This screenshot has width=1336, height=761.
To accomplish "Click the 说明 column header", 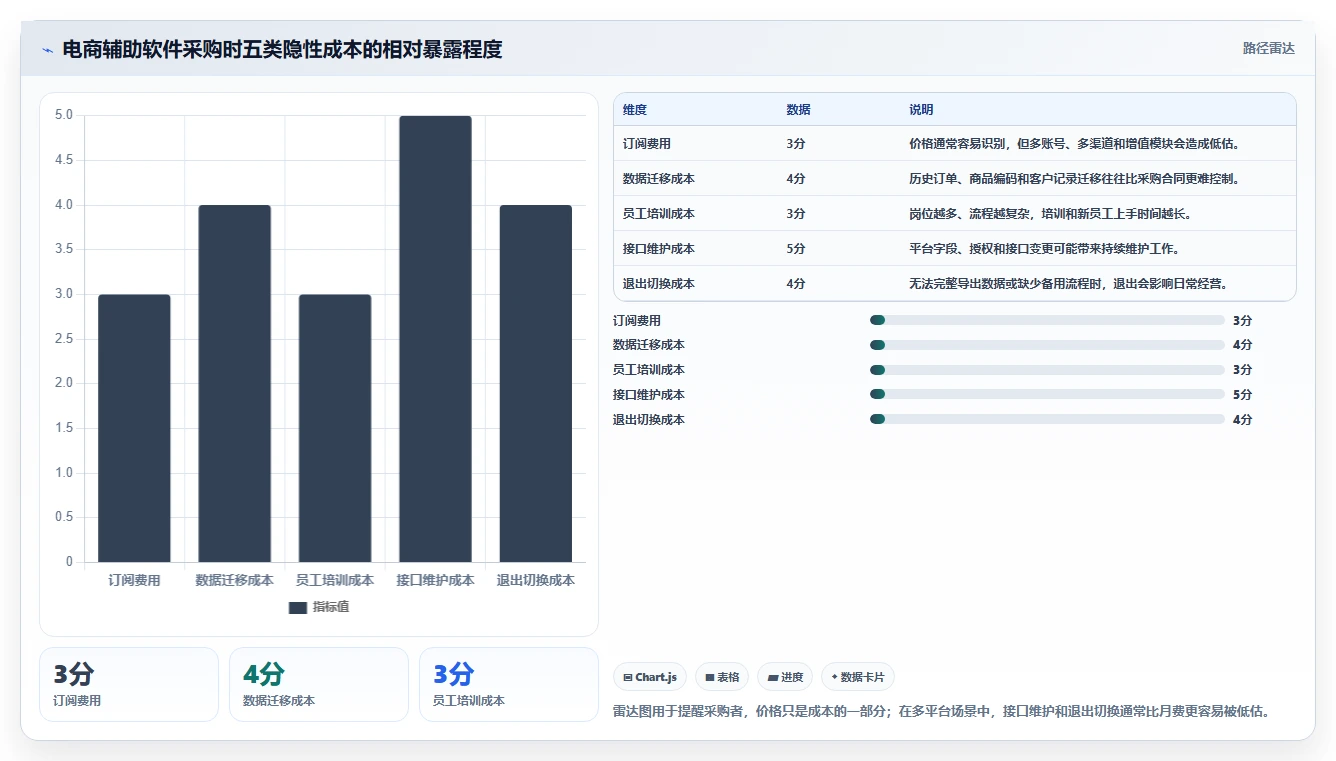I will pos(921,110).
